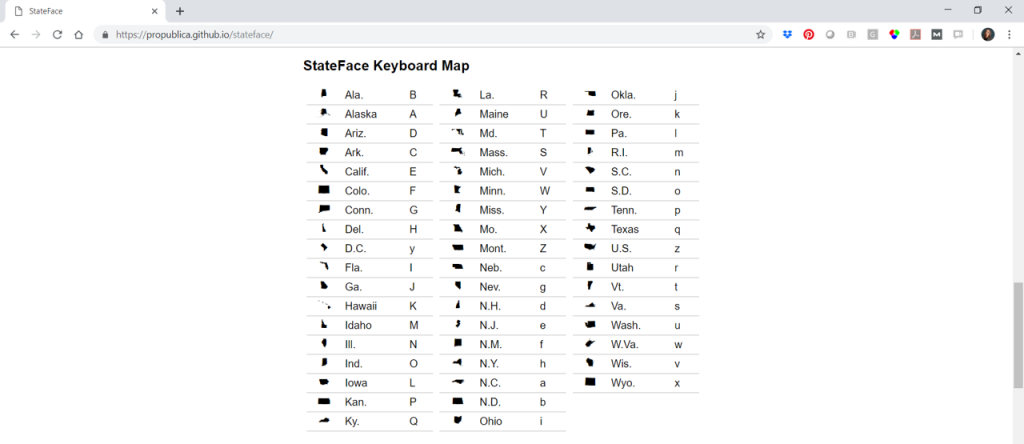Click the user profile avatar

coord(987,35)
